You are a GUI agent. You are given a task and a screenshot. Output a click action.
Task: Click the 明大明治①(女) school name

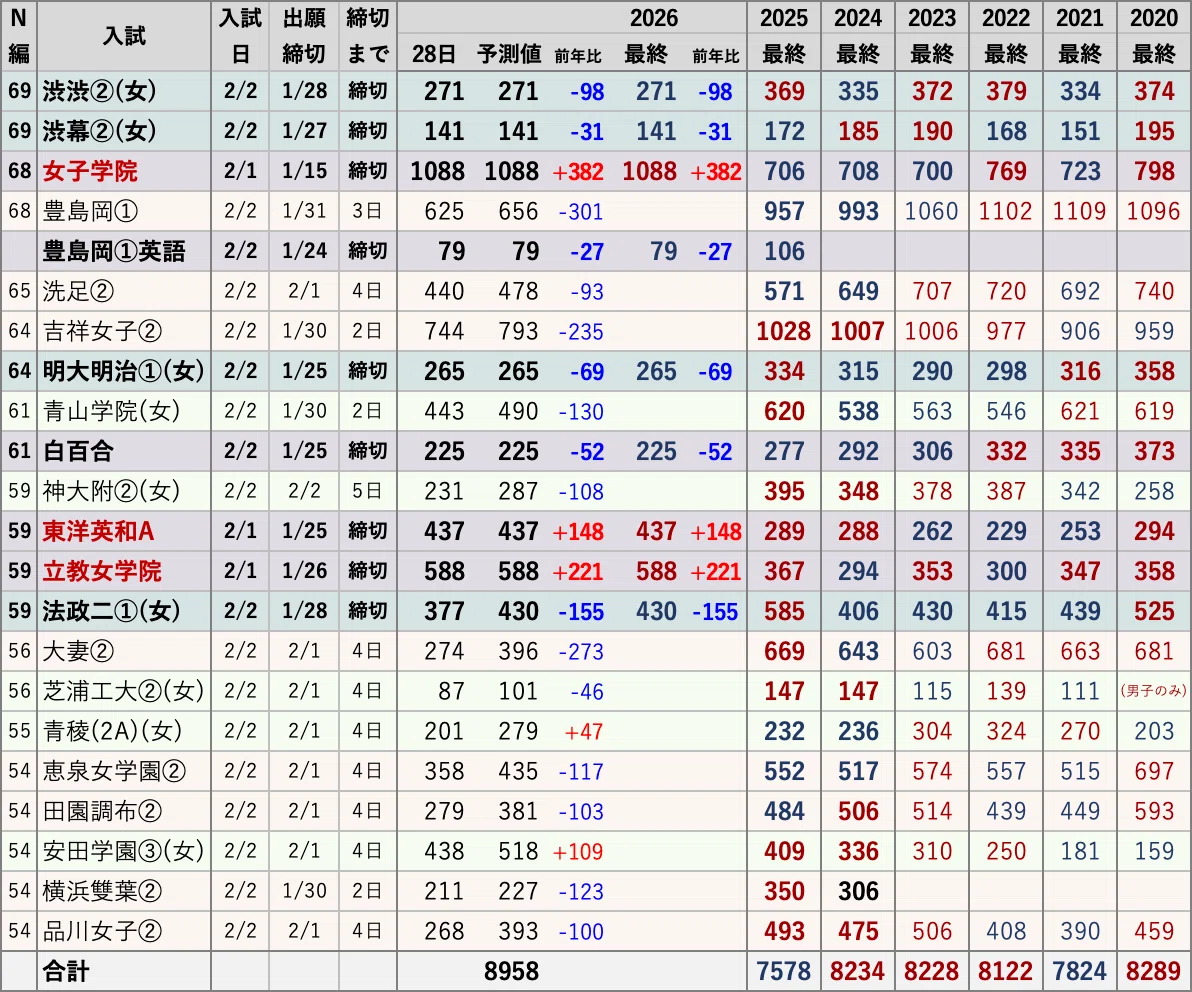[x=123, y=371]
